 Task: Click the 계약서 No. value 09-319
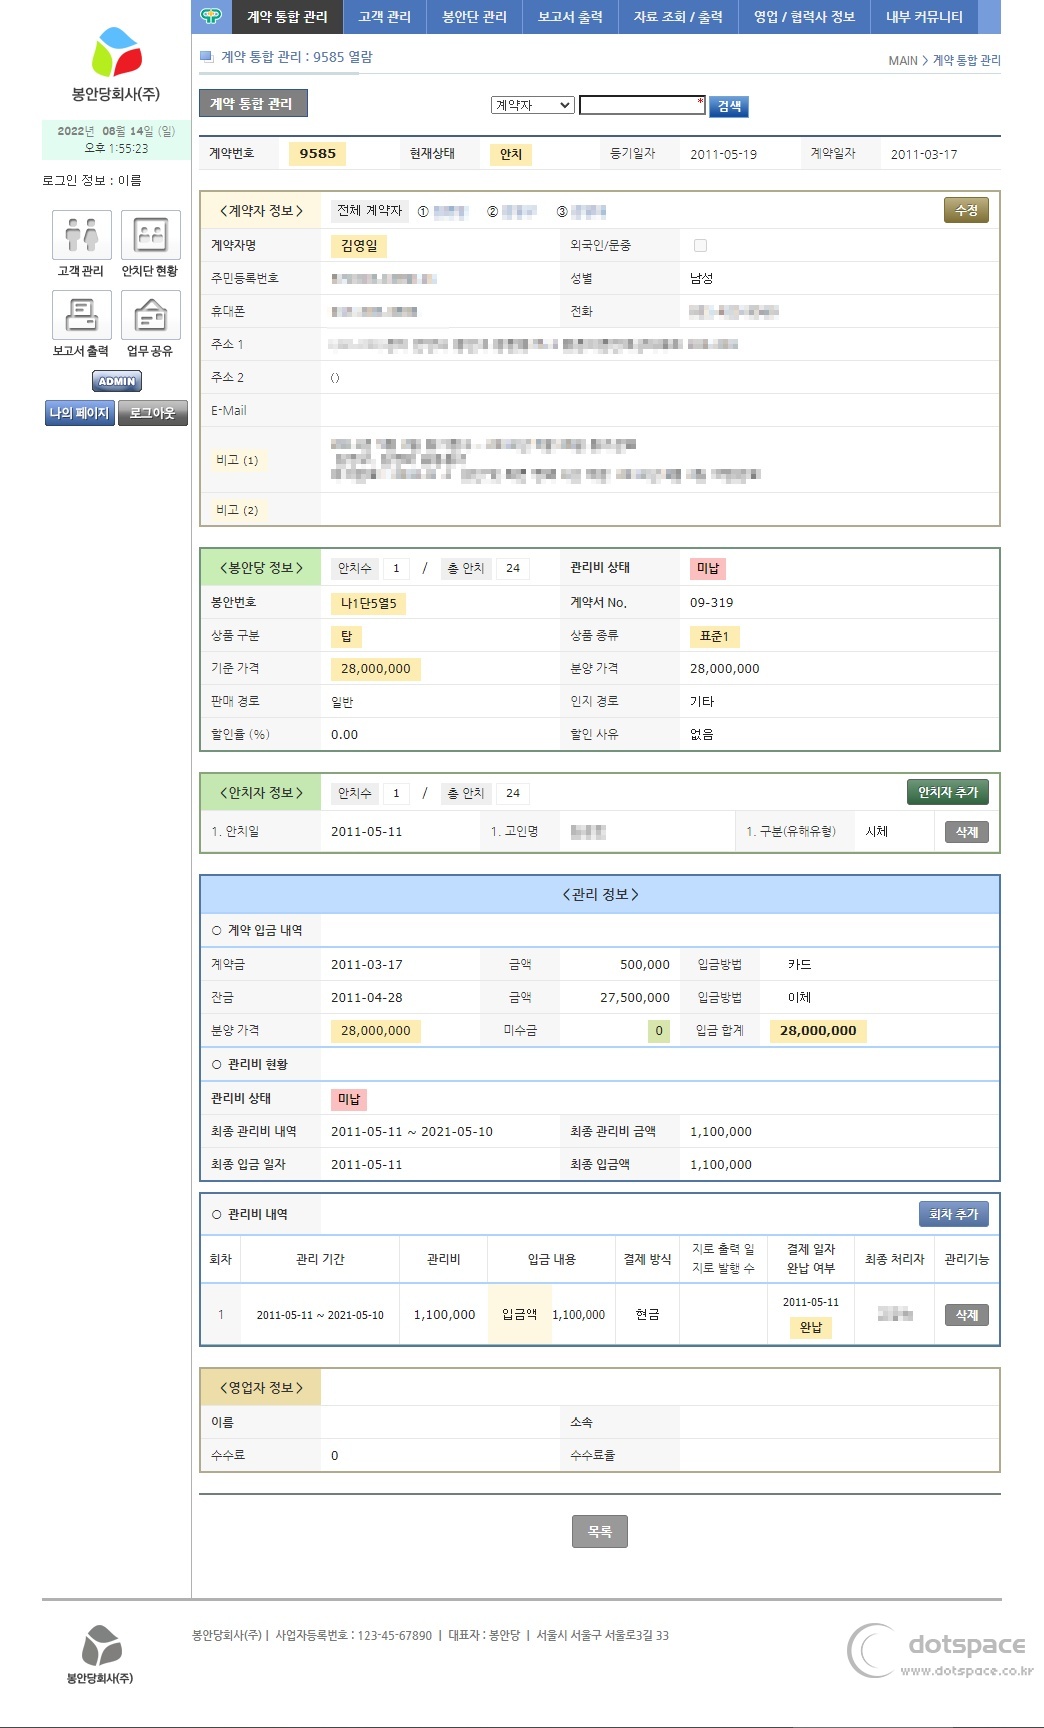click(x=711, y=603)
